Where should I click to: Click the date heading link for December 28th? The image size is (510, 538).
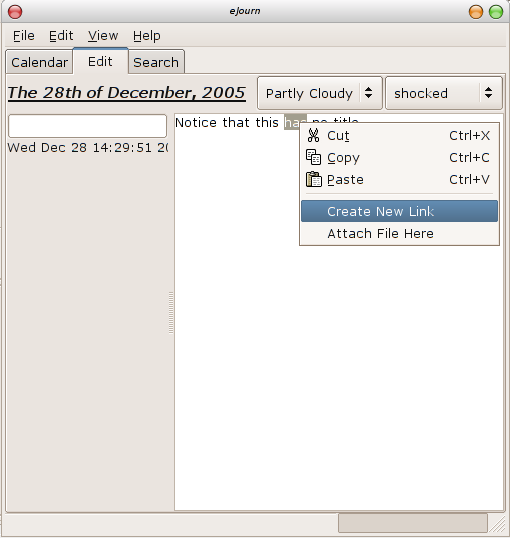[127, 93]
